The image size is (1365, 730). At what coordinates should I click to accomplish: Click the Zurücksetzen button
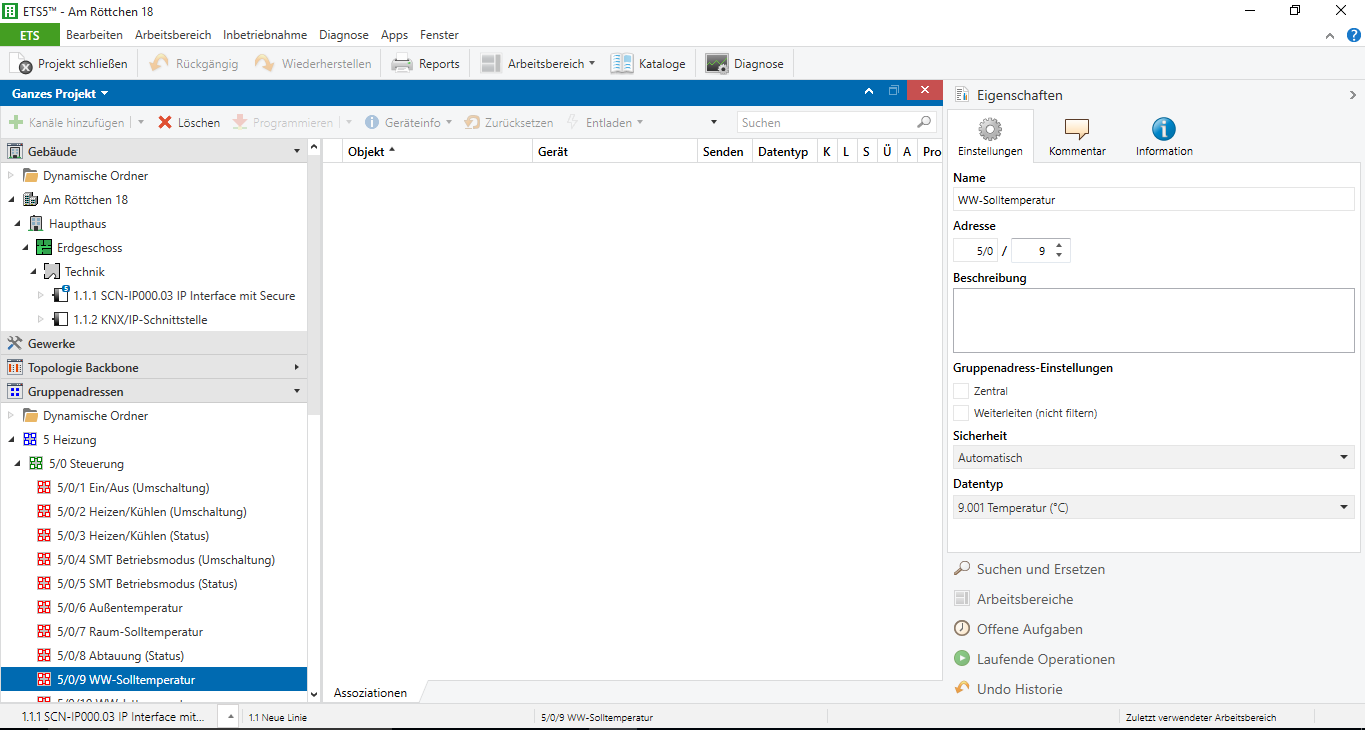tap(508, 122)
